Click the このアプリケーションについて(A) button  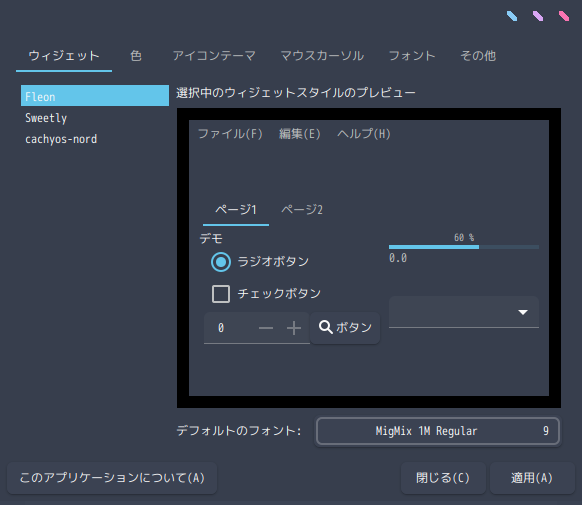tap(112, 478)
